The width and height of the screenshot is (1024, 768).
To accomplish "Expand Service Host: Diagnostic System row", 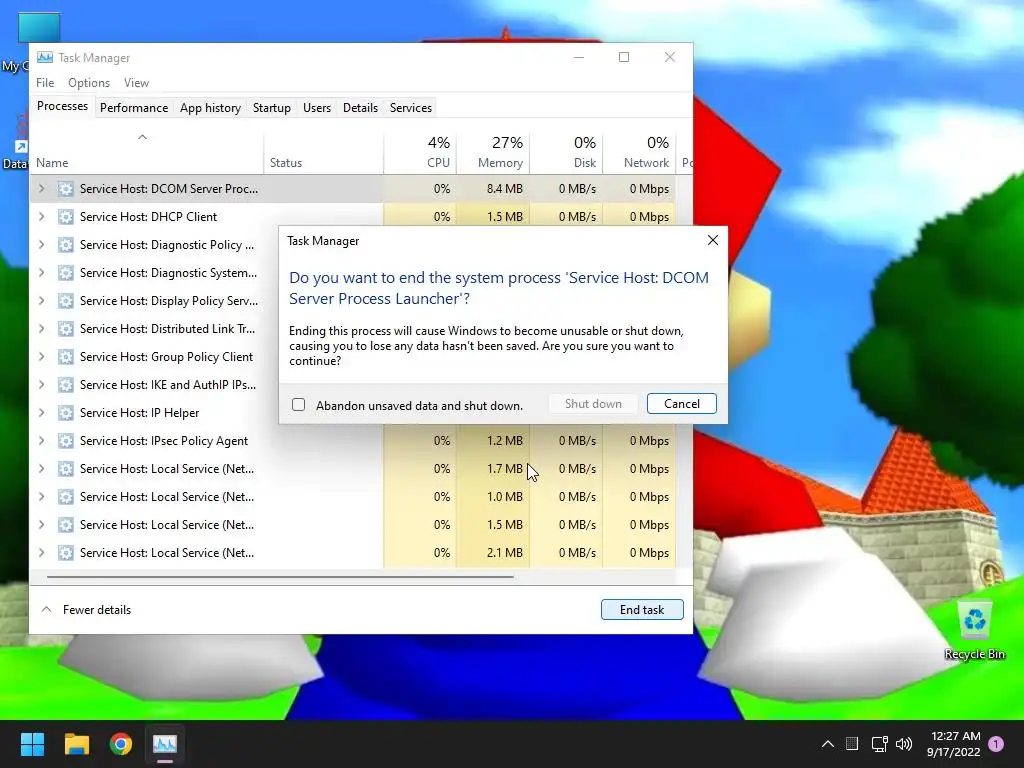I will tap(42, 273).
